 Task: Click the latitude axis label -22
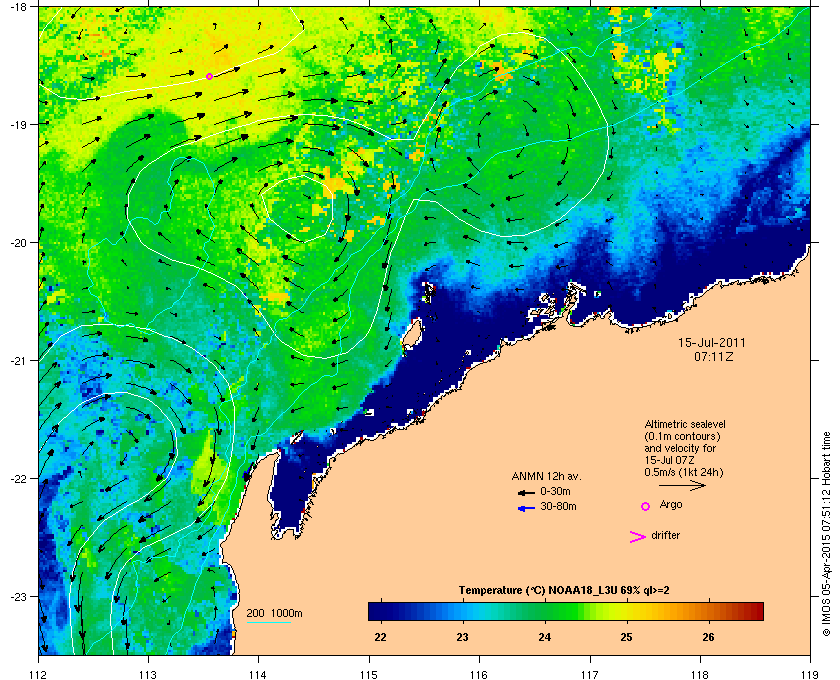[19, 478]
